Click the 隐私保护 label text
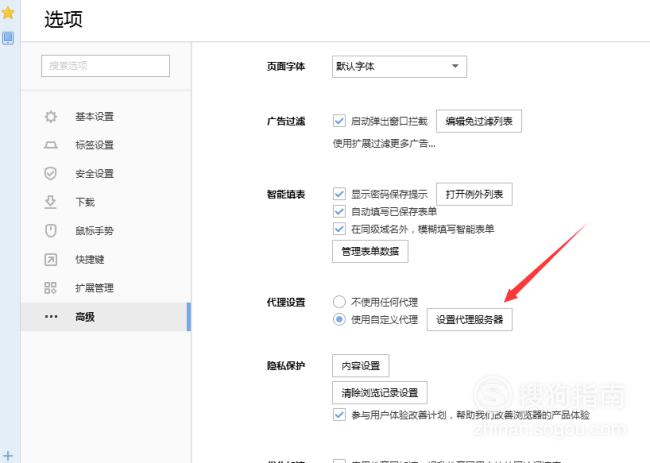 (x=286, y=366)
